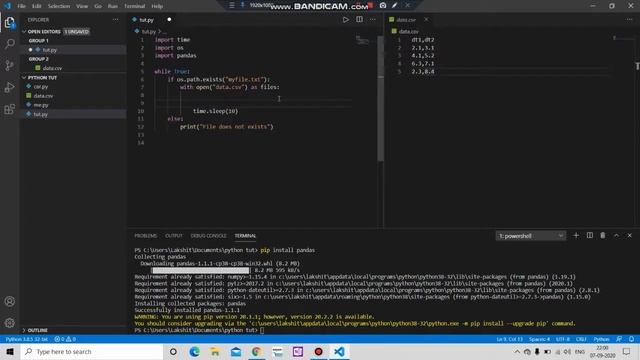Change language mode Python in status bar
The height and width of the screenshot is (360, 640).
tap(601, 339)
